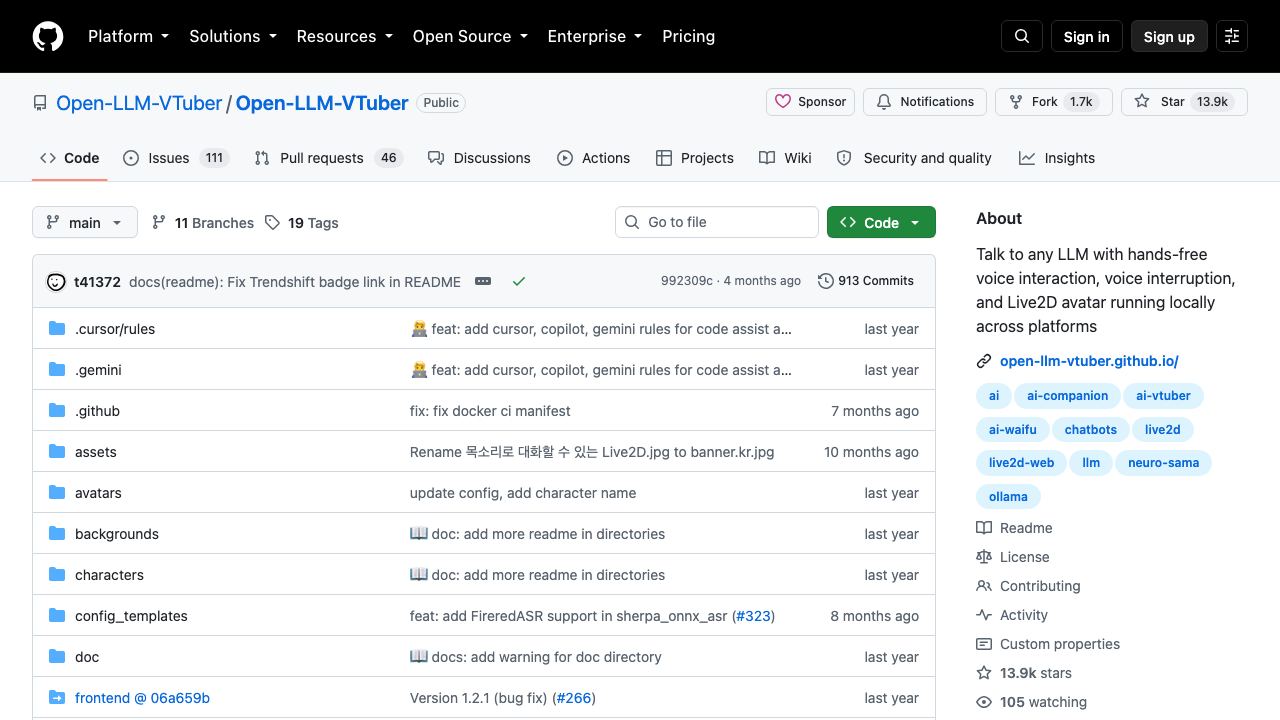
Task: Click the Custom properties icon
Action: point(984,644)
